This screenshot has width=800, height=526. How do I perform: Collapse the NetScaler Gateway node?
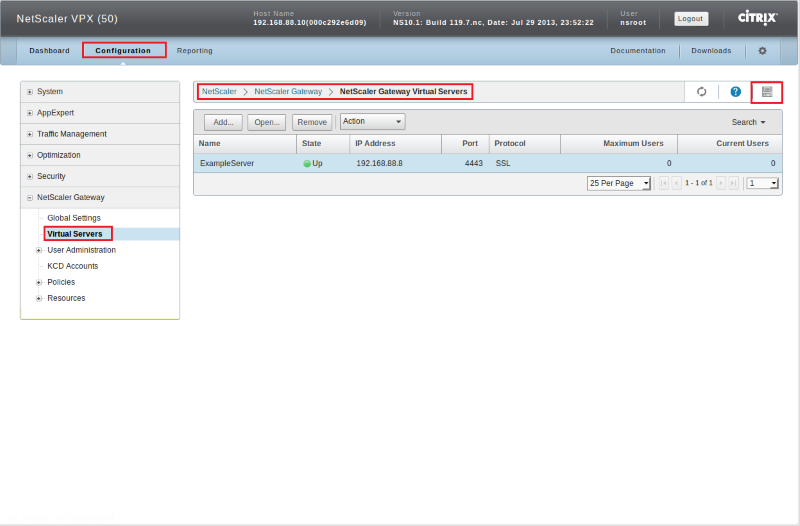[30, 197]
